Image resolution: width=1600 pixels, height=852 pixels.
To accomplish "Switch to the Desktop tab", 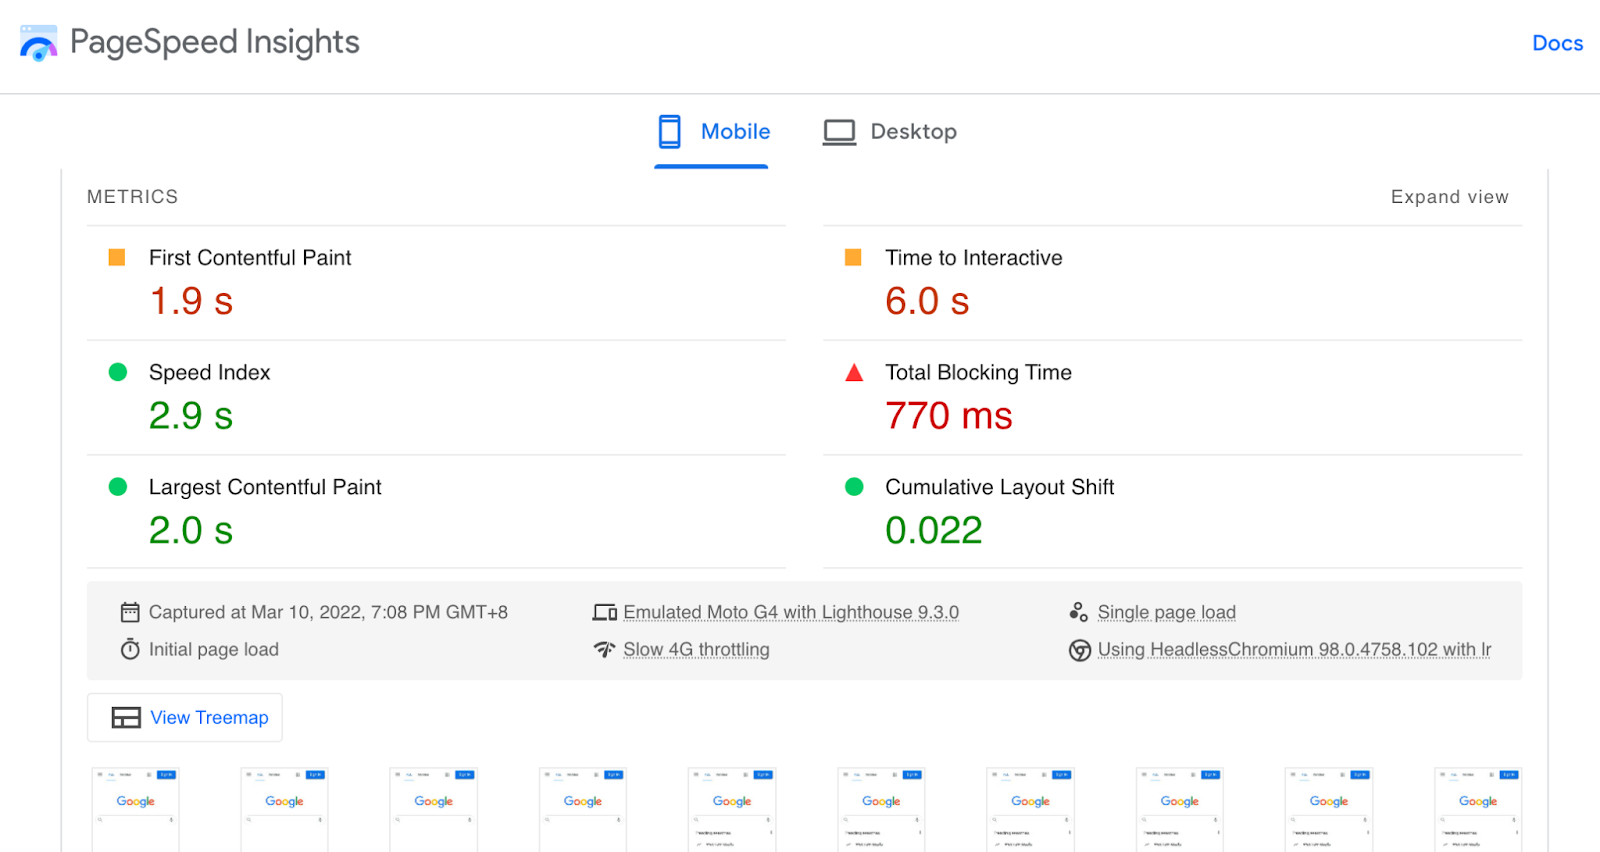I will click(x=890, y=132).
